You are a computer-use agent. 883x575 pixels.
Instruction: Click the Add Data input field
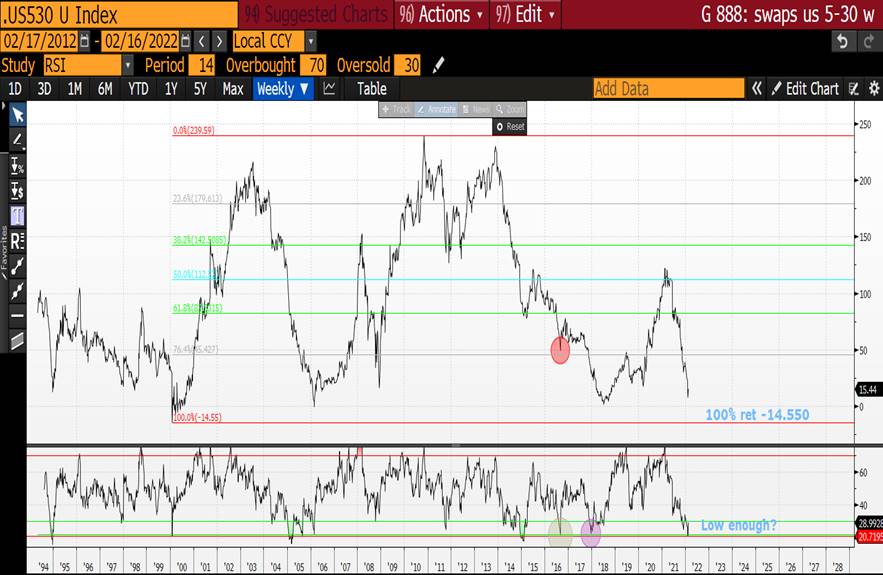668,89
